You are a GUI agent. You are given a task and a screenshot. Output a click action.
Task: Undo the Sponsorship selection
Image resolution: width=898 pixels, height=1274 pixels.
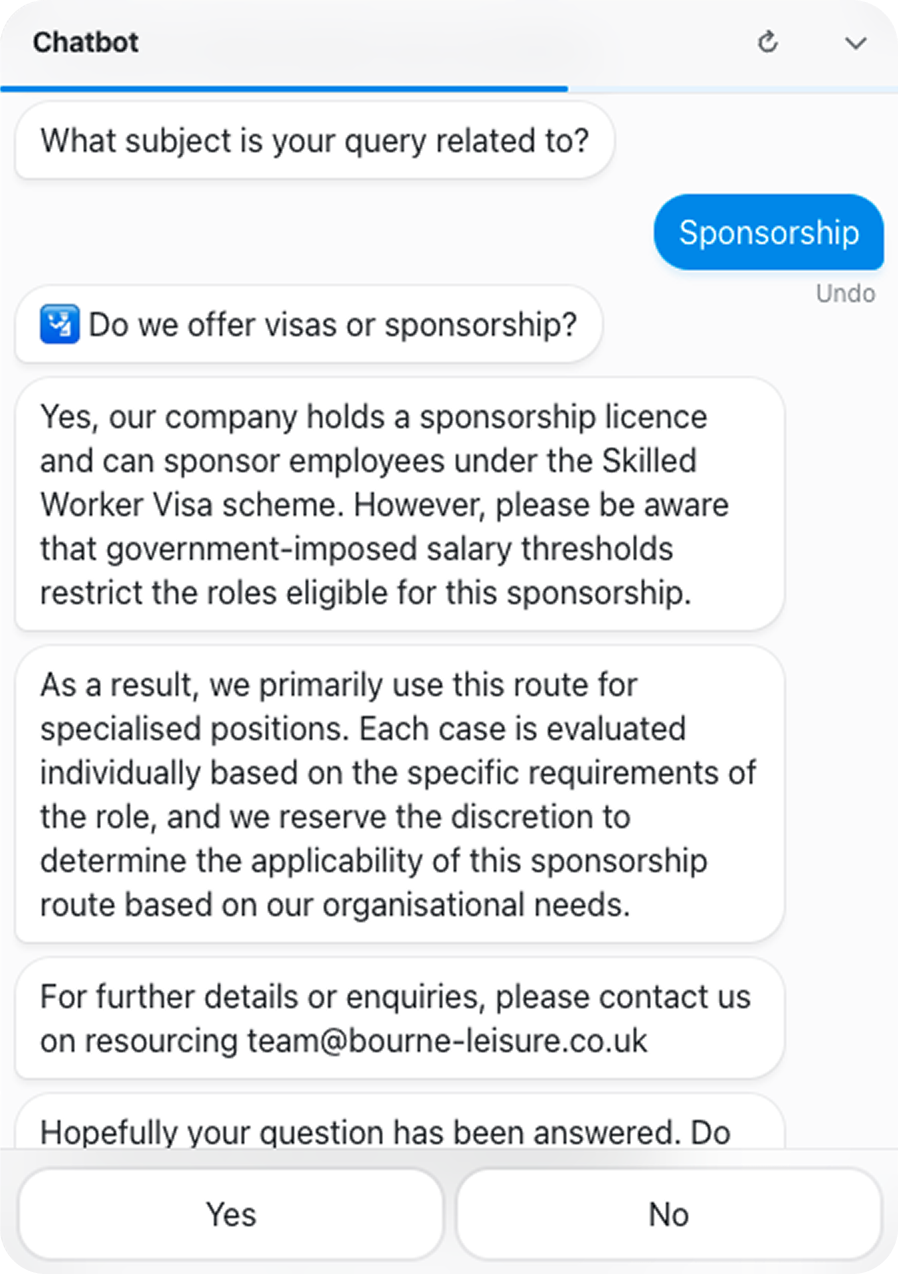pos(845,293)
